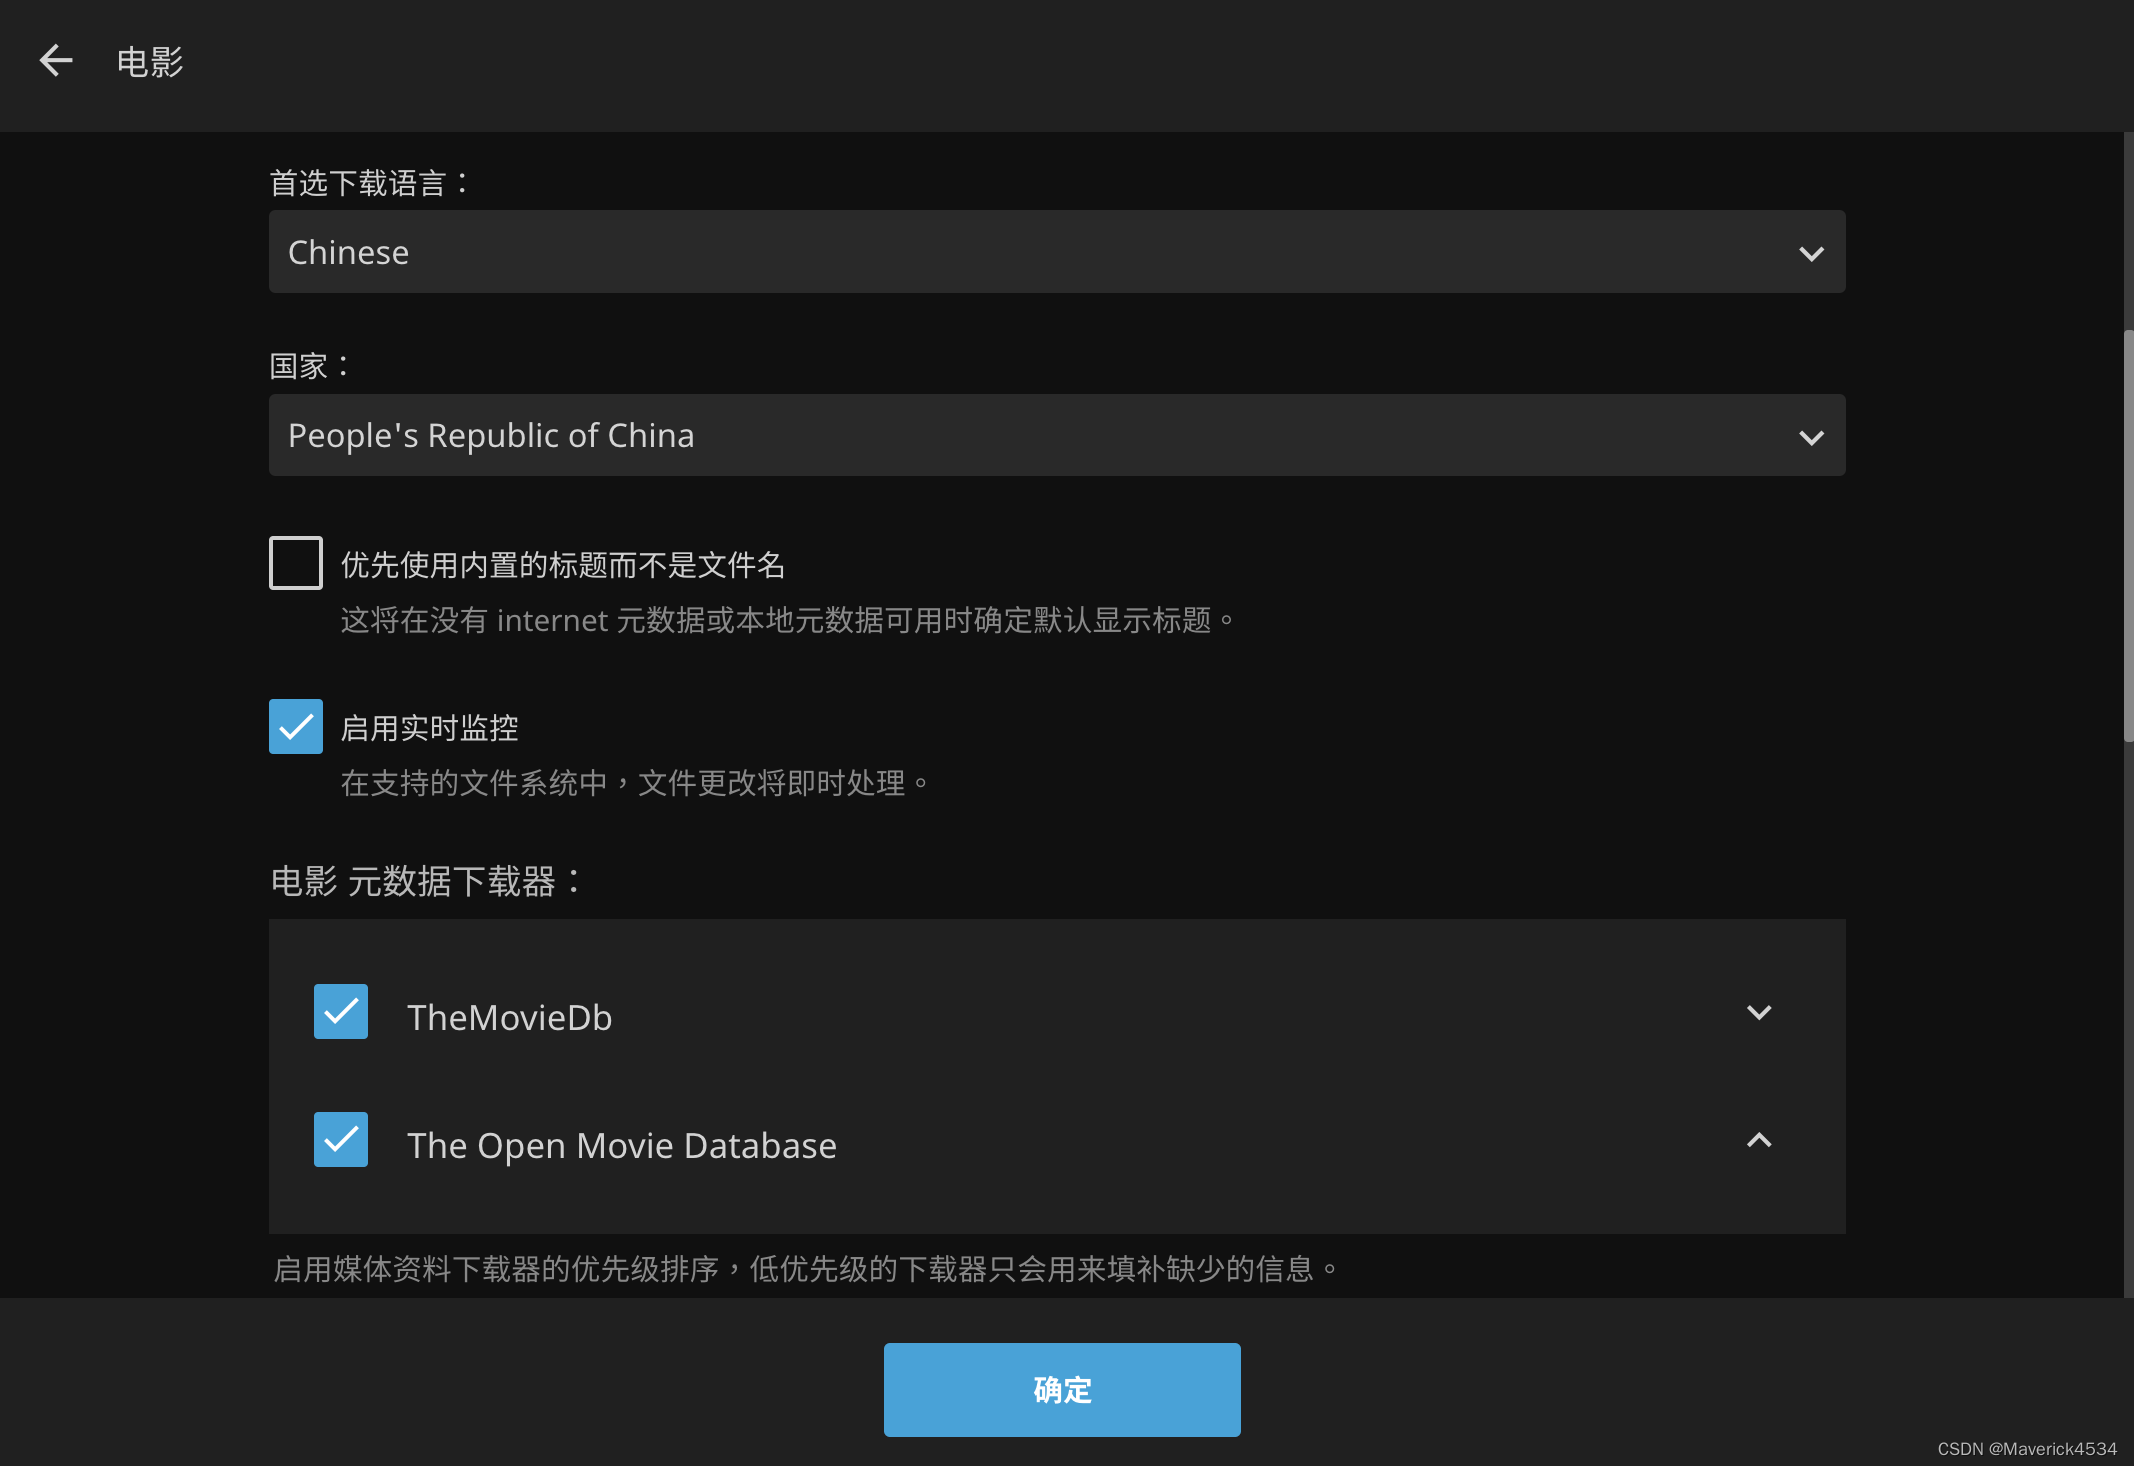Click the language dropdown chevron icon

(1811, 253)
